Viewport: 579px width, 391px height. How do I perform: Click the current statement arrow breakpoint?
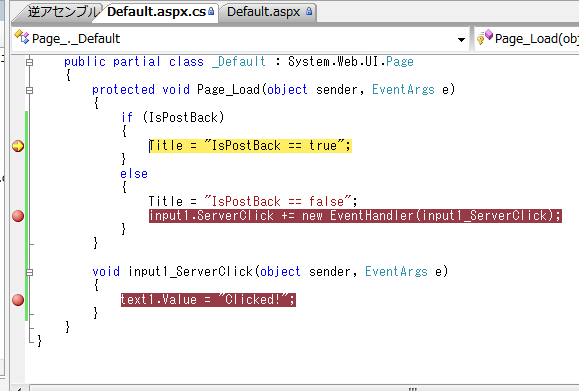[x=18, y=146]
